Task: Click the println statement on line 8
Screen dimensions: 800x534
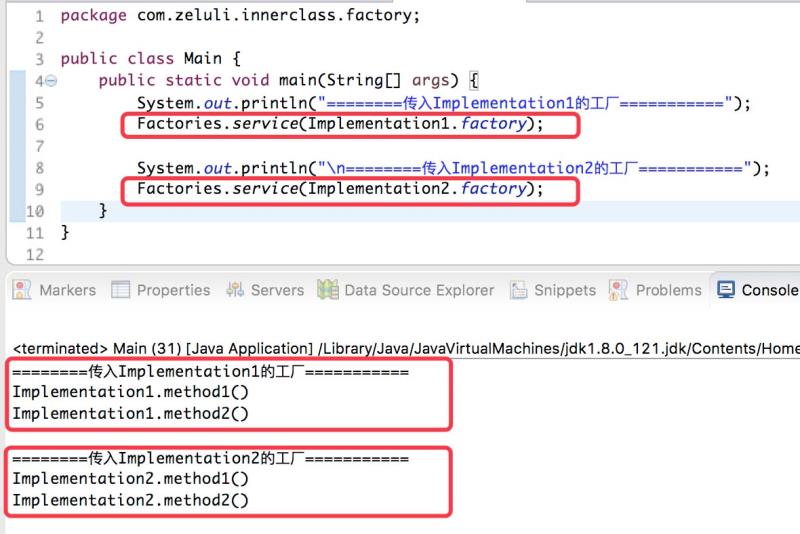Action: 453,168
